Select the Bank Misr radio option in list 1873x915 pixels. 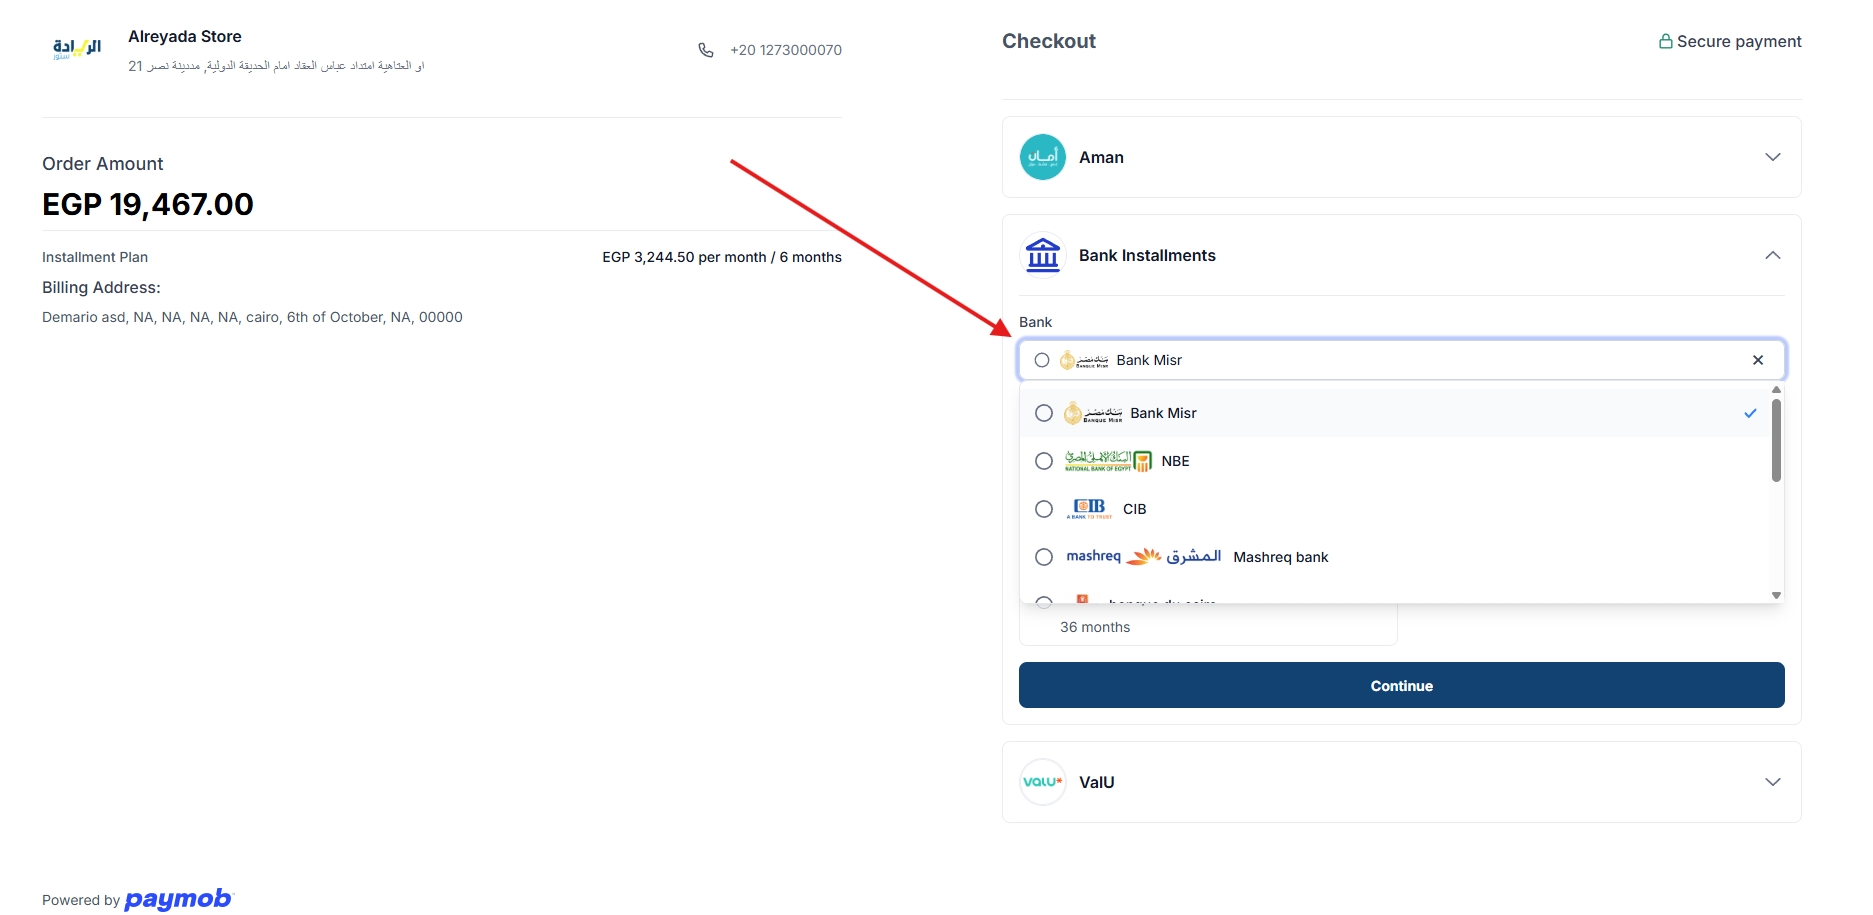coord(1044,413)
